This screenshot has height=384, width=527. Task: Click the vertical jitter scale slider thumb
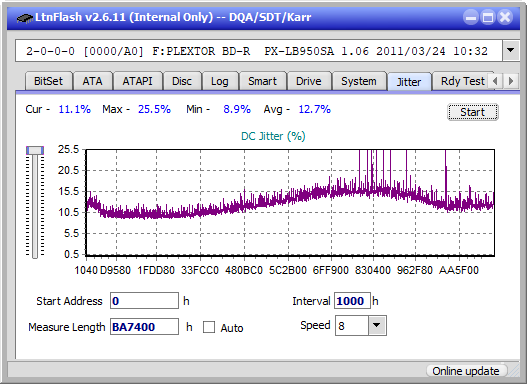[35, 150]
